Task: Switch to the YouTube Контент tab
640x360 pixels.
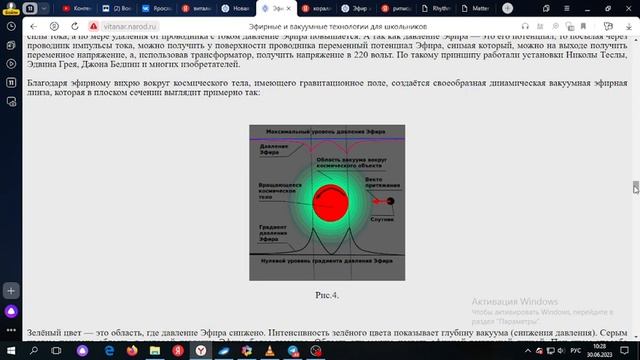Action: pyautogui.click(x=77, y=8)
